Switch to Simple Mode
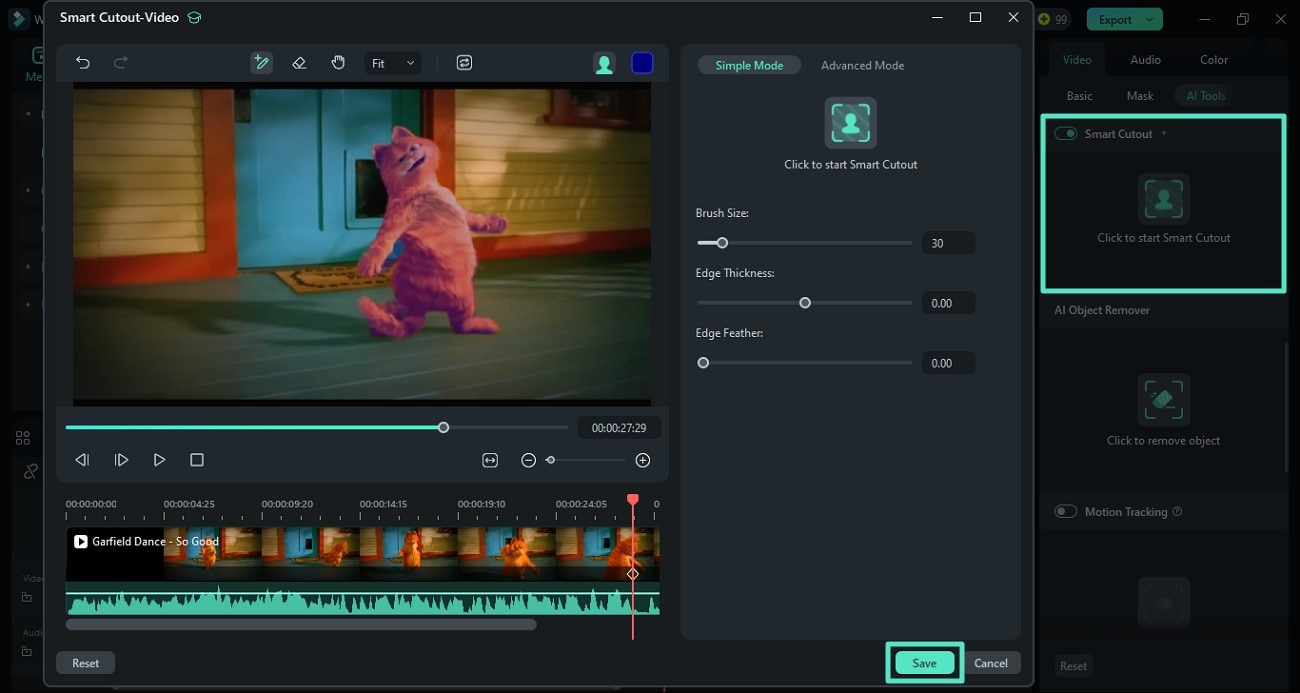Screen dimensions: 1300x693 coord(749,65)
